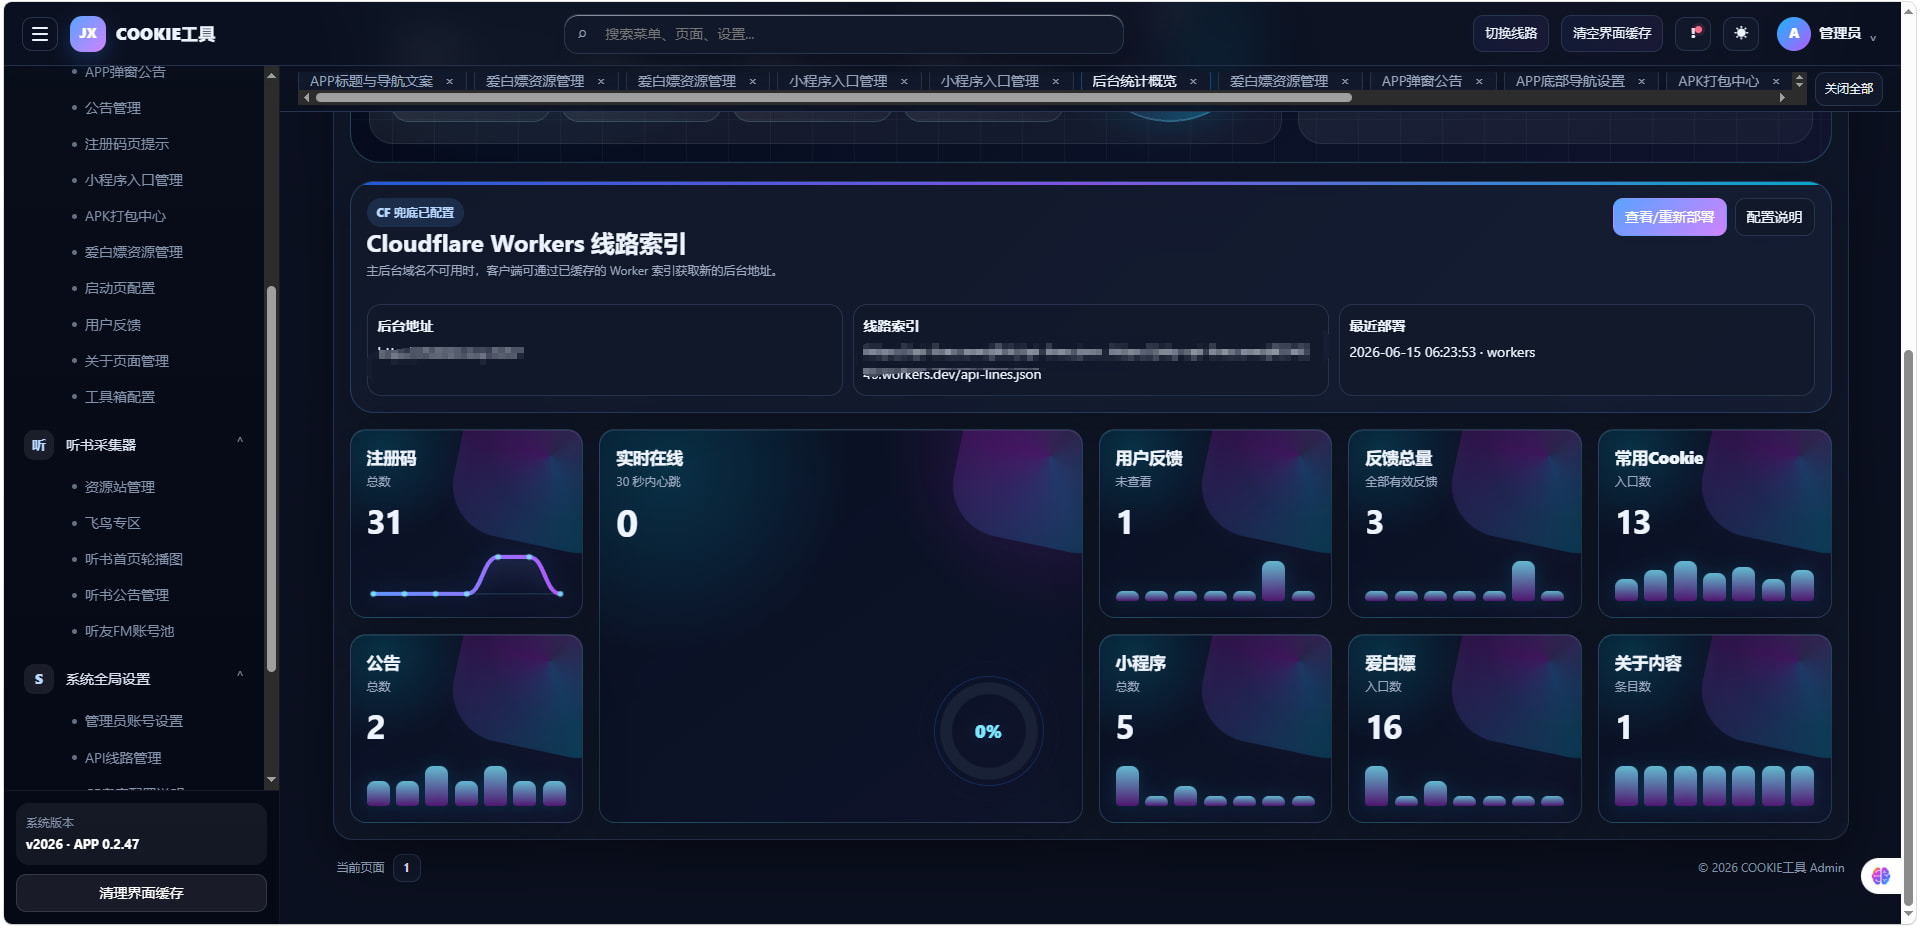Click the tab list up/down stepper
The image size is (1920, 928).
(1799, 81)
